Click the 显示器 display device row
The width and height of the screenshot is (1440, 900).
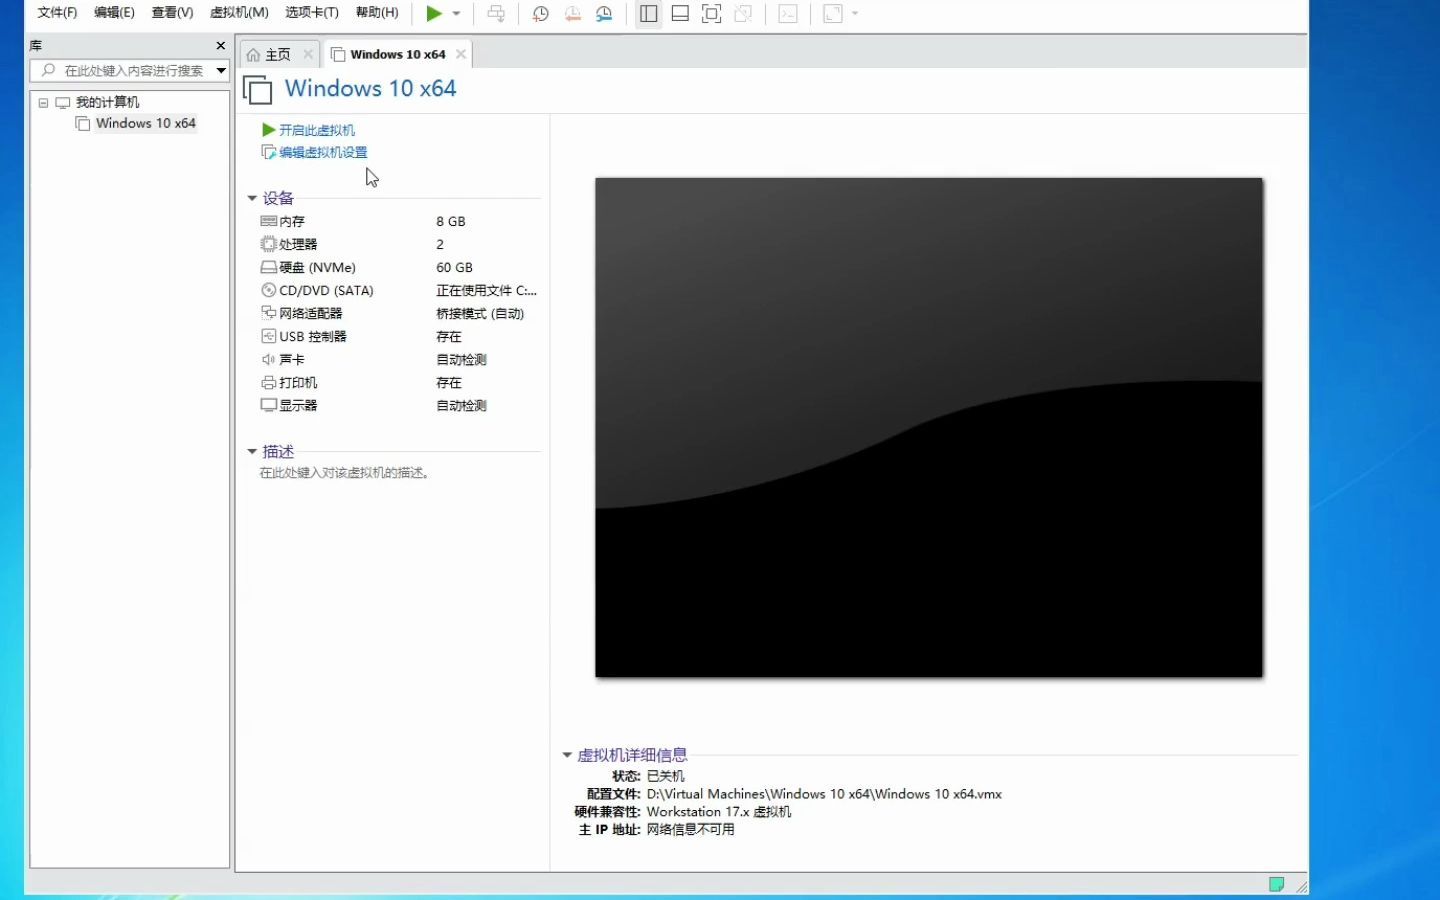[x=399, y=405]
